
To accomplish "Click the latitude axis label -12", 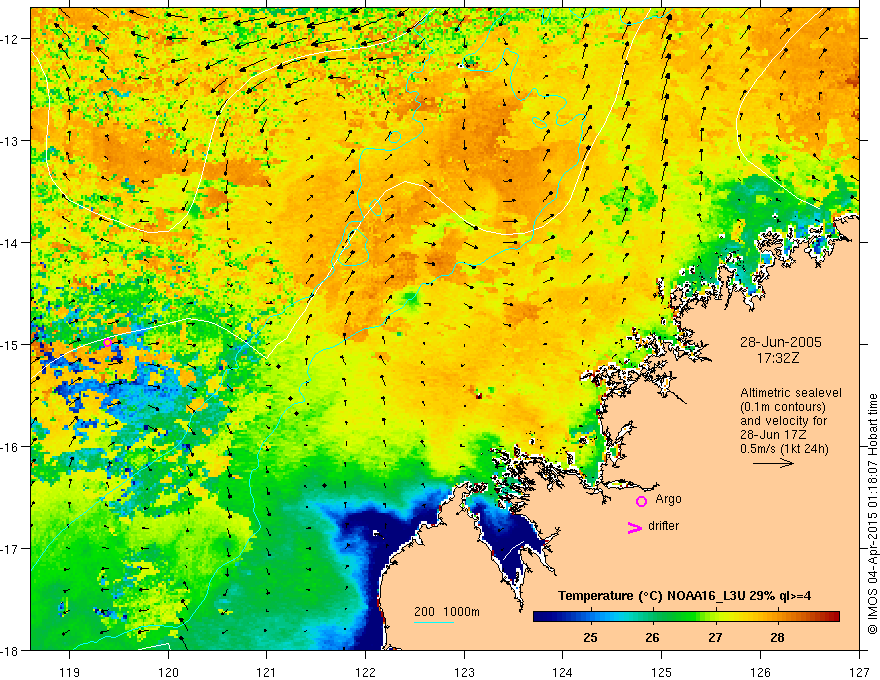I will tap(10, 39).
